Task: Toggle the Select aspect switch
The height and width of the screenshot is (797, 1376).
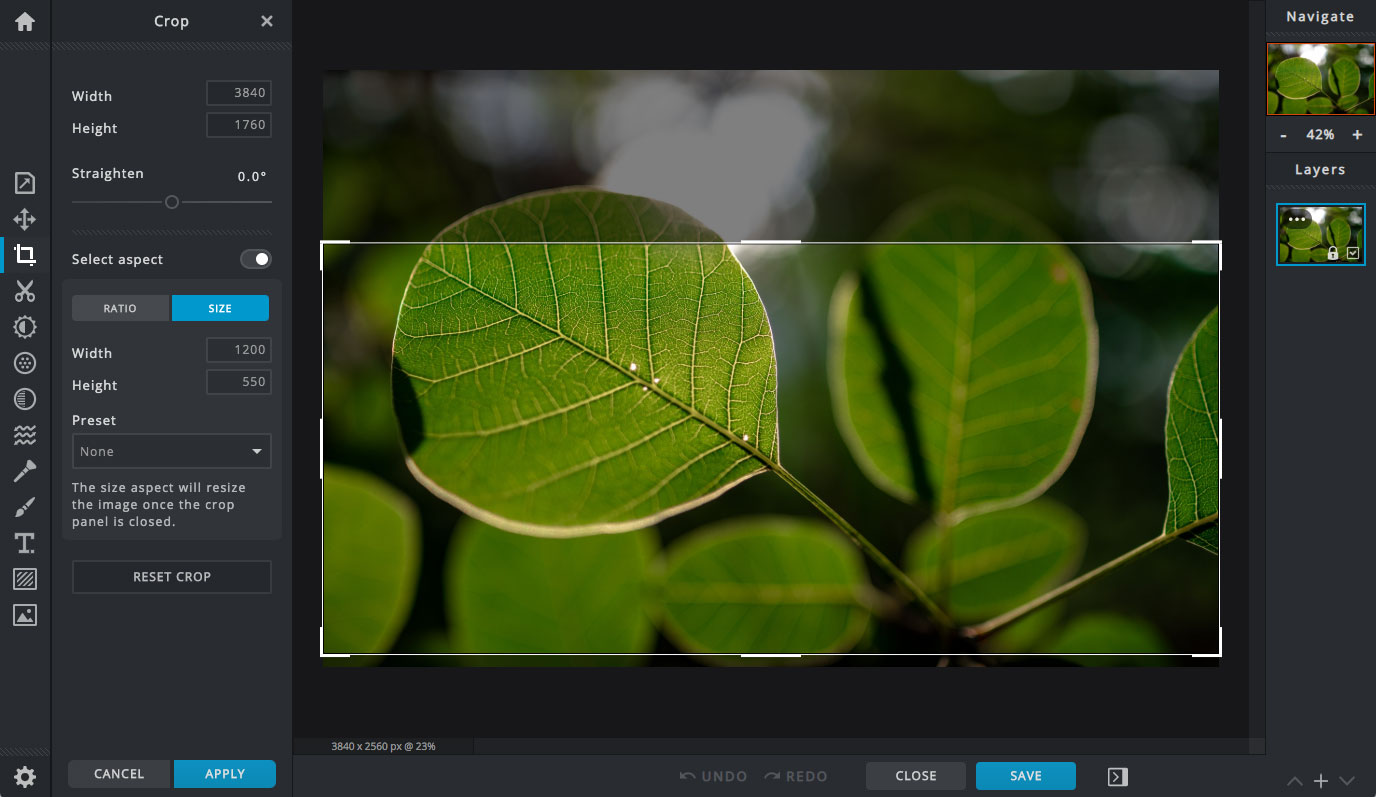Action: point(256,259)
